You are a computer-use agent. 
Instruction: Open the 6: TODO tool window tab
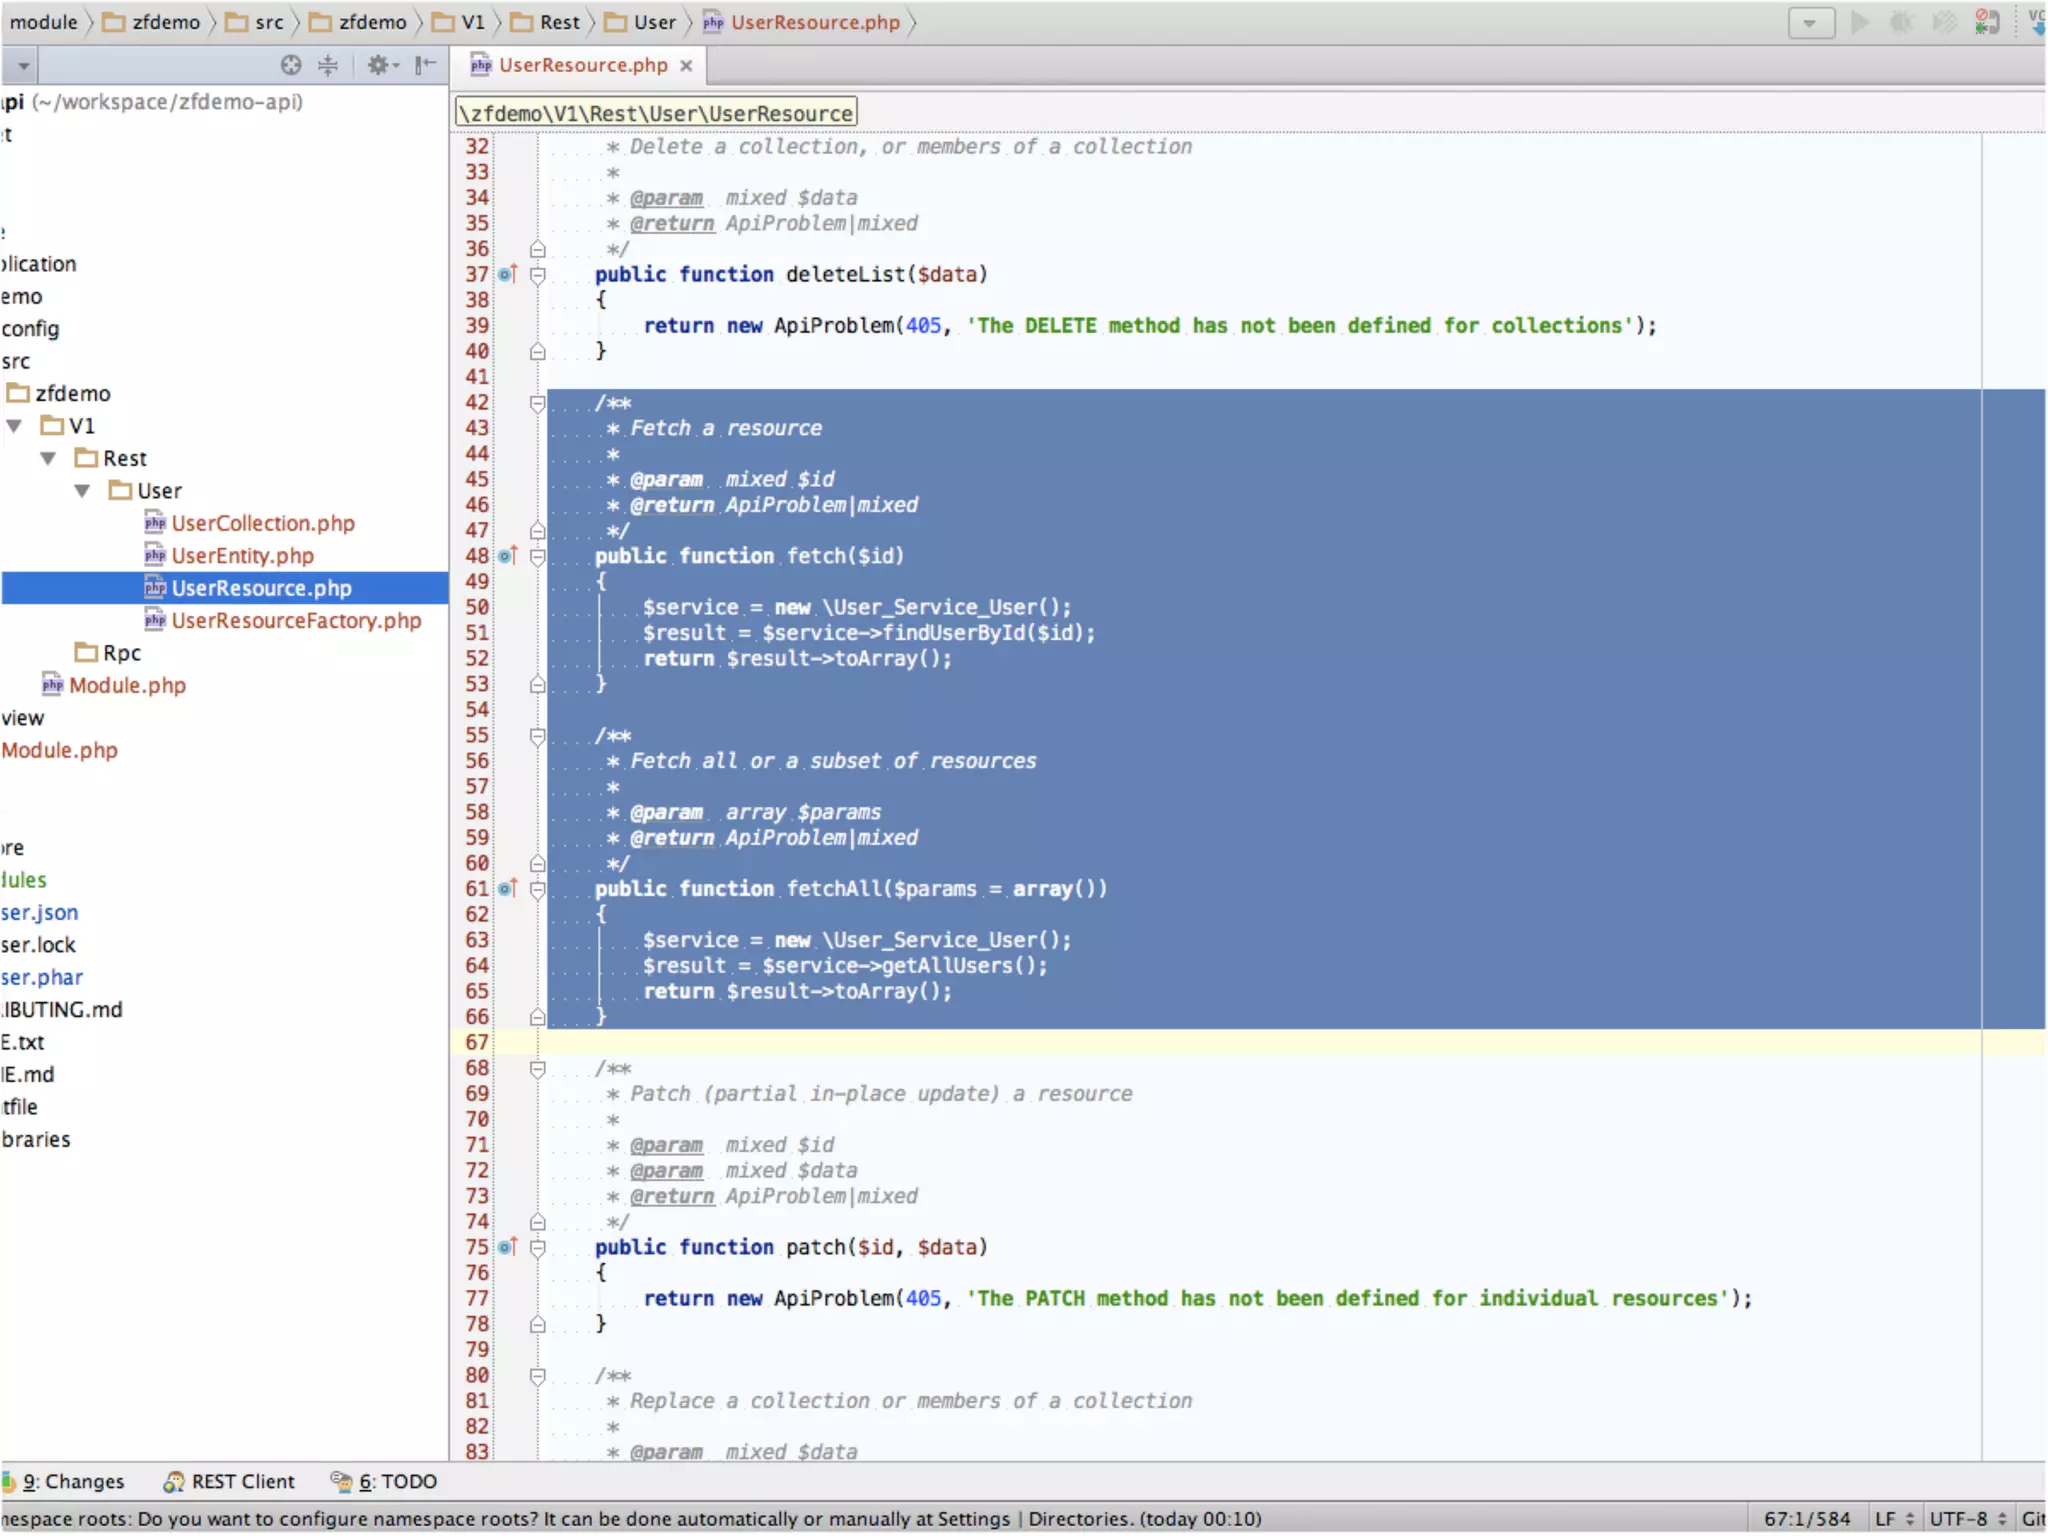pos(397,1481)
